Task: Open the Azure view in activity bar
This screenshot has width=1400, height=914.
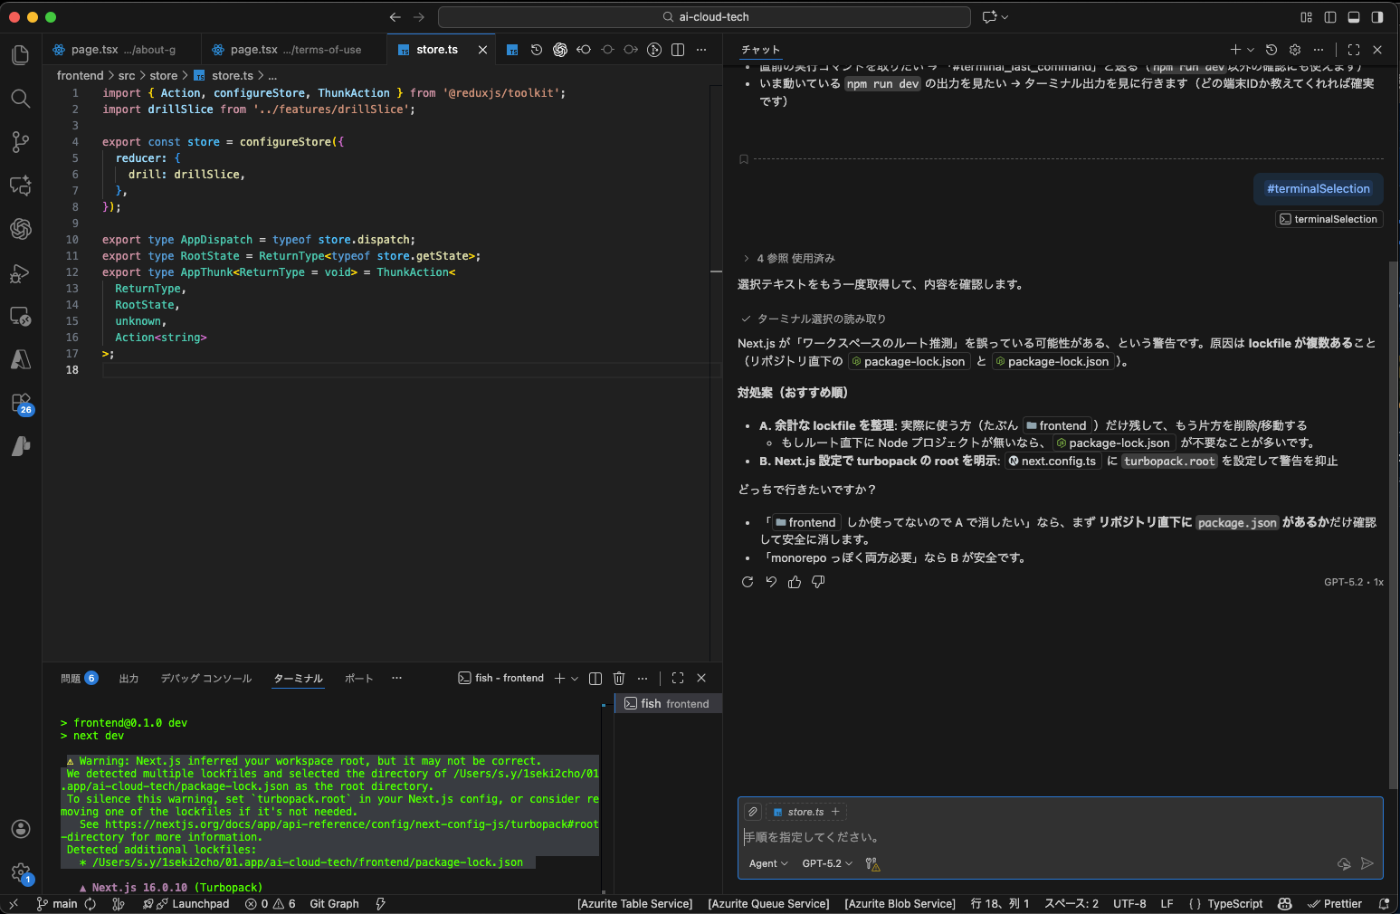Action: click(20, 360)
